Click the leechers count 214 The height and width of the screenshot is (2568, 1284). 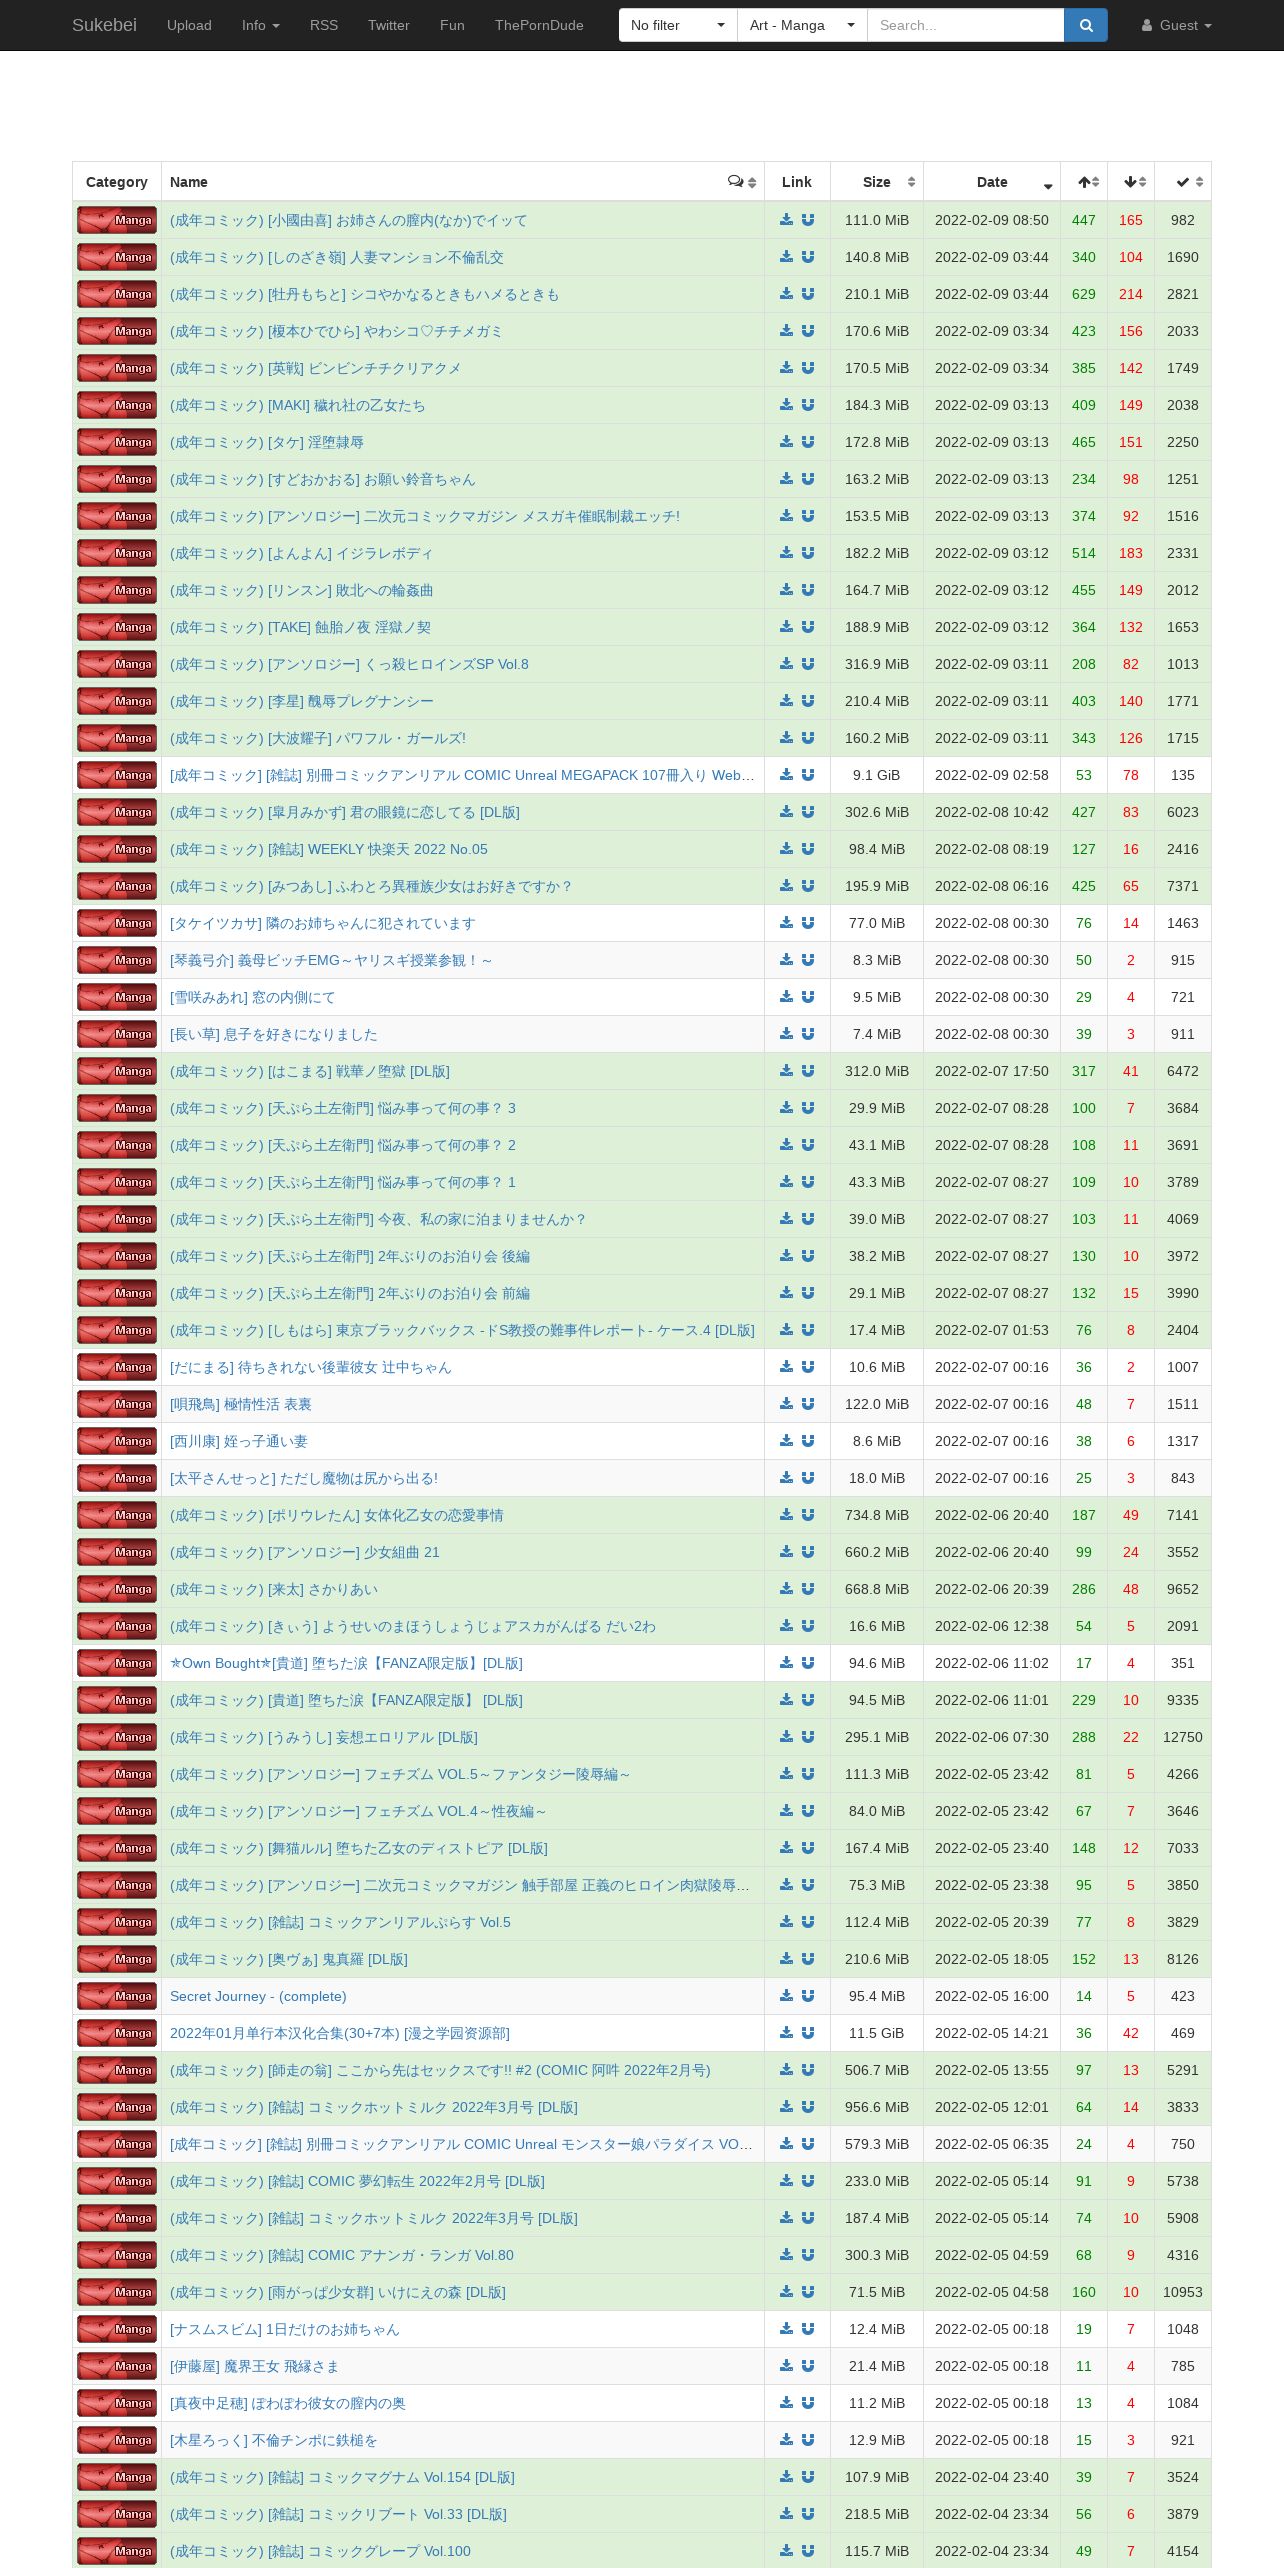[x=1131, y=294]
